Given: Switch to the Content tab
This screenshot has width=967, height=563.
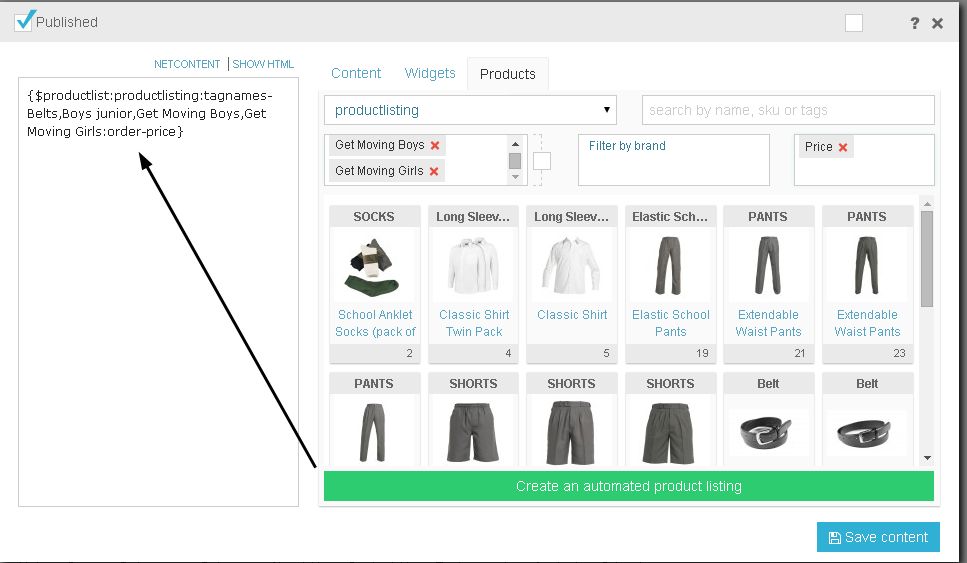Looking at the screenshot, I should (x=356, y=73).
